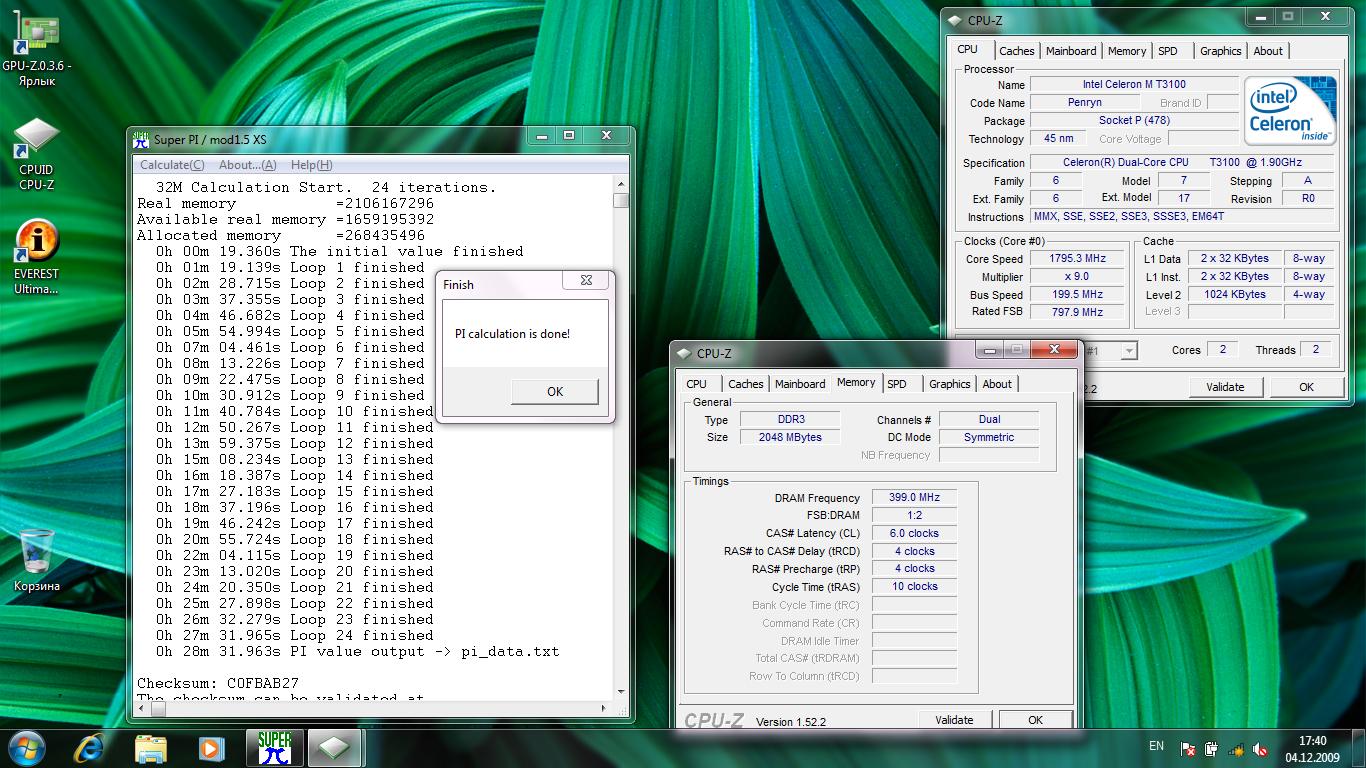
Task: Open the Help(H) menu in Super PI
Action: [x=311, y=165]
